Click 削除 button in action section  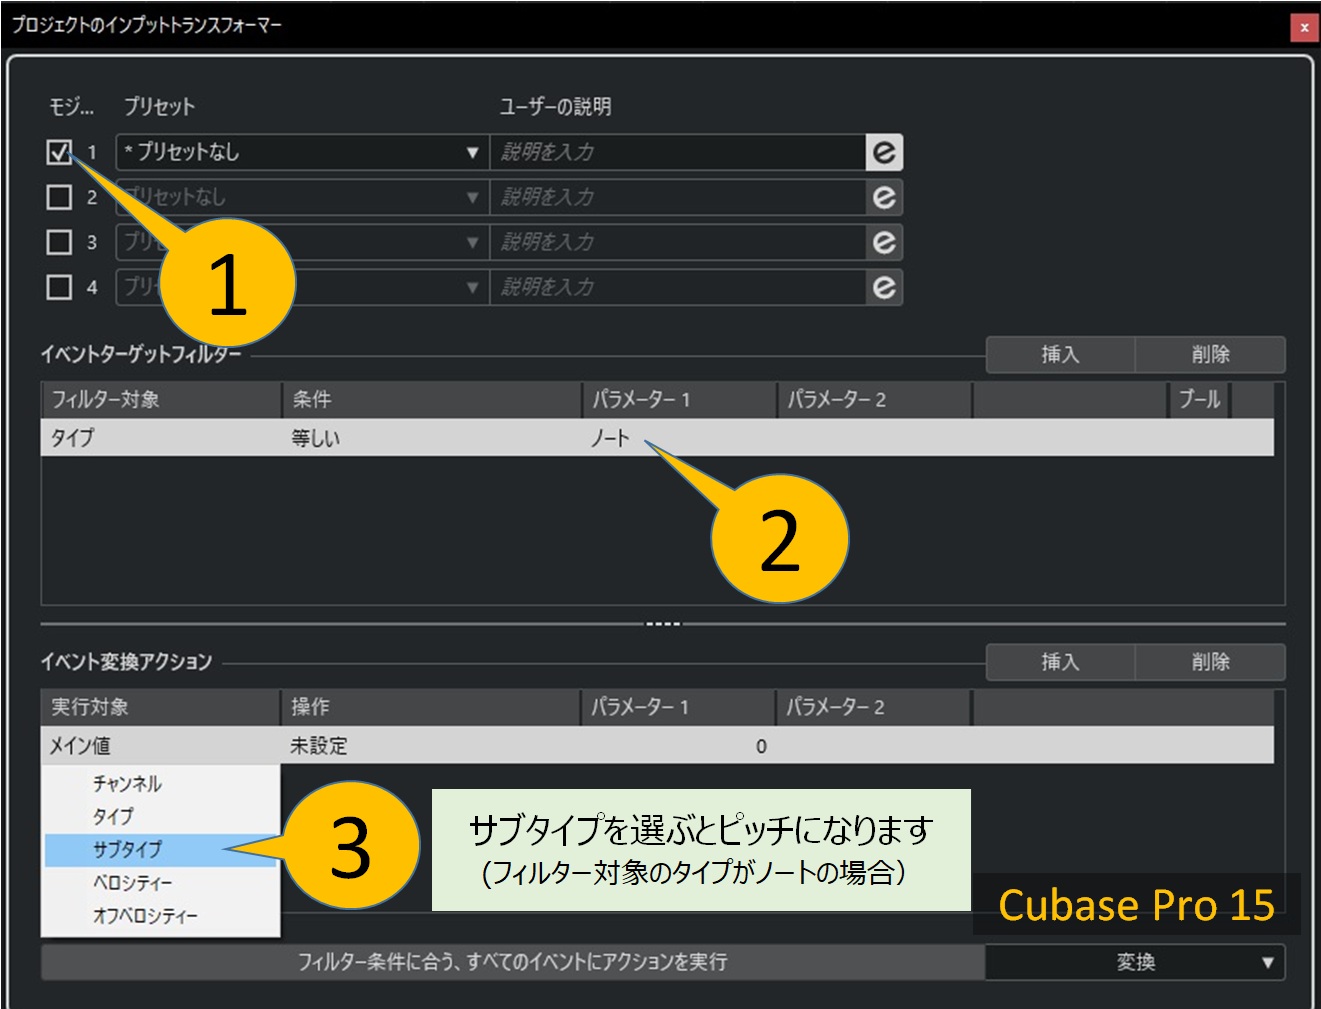[1210, 662]
